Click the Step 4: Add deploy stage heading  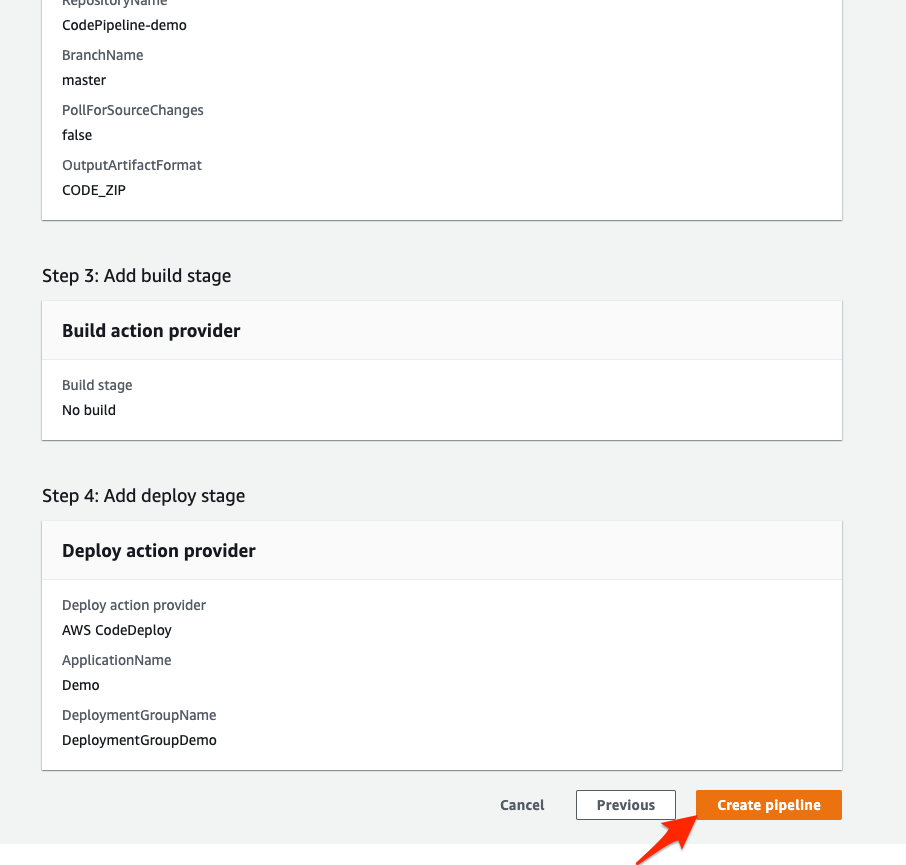point(143,496)
